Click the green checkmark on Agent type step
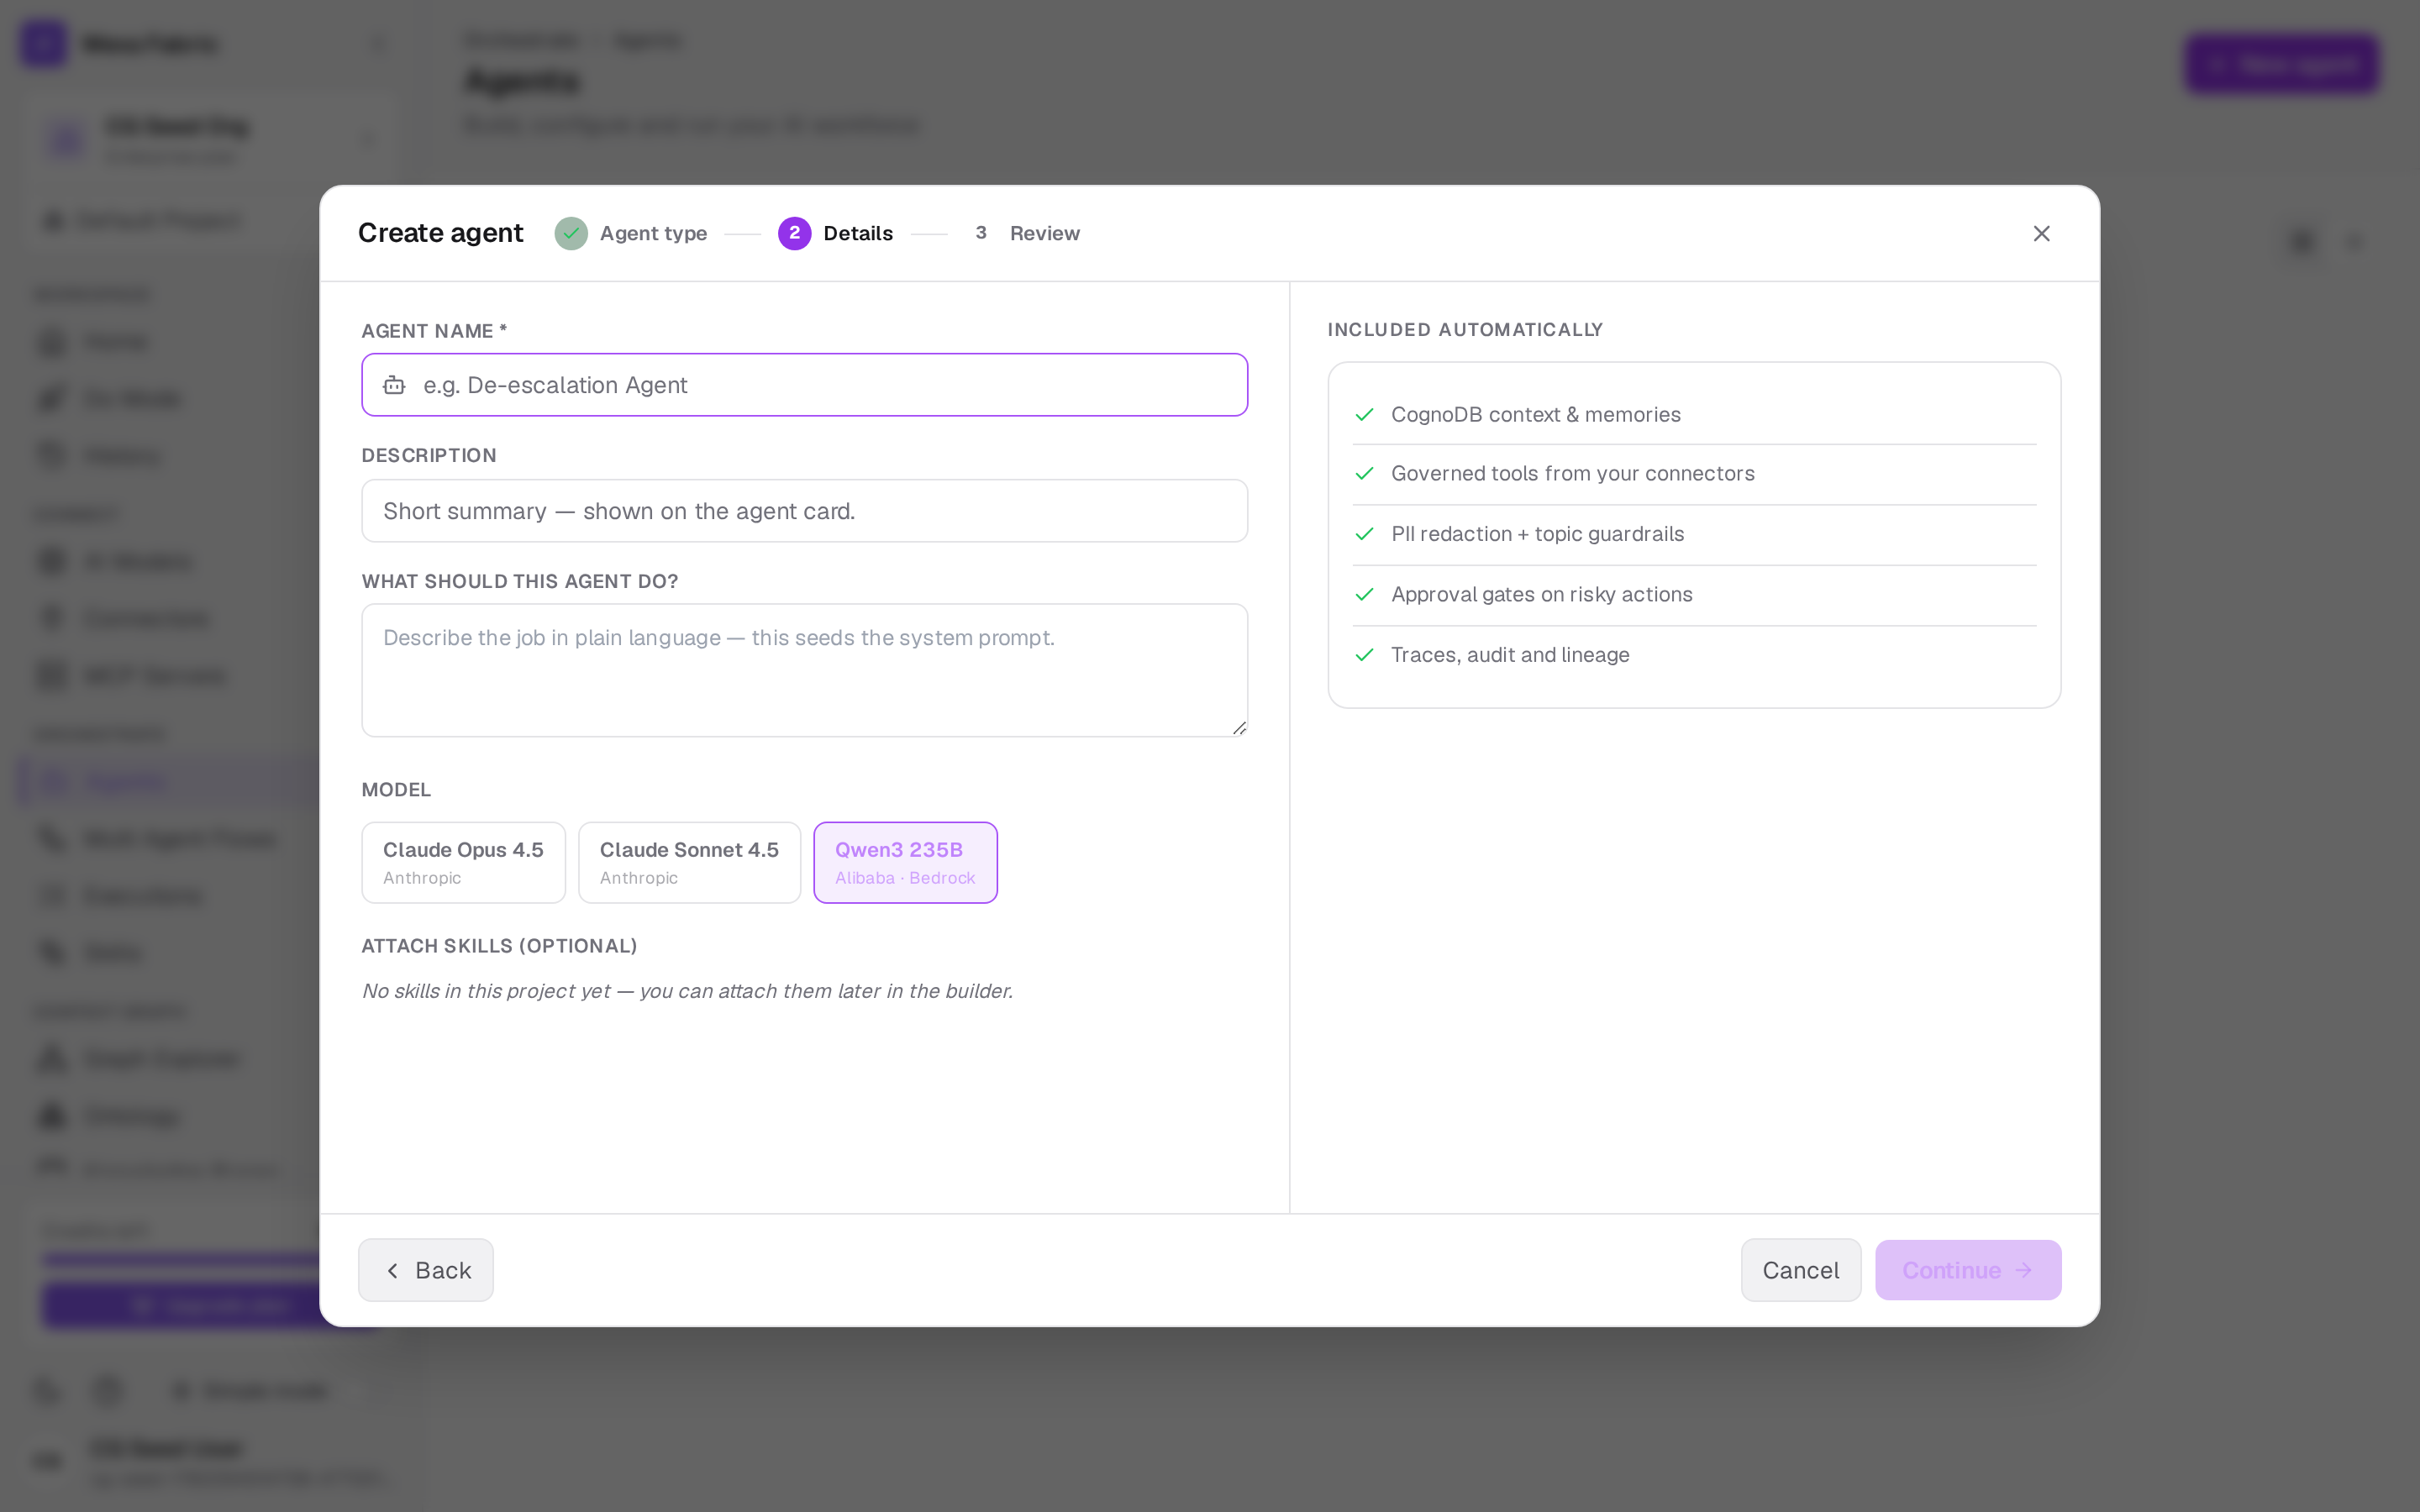 pyautogui.click(x=571, y=233)
